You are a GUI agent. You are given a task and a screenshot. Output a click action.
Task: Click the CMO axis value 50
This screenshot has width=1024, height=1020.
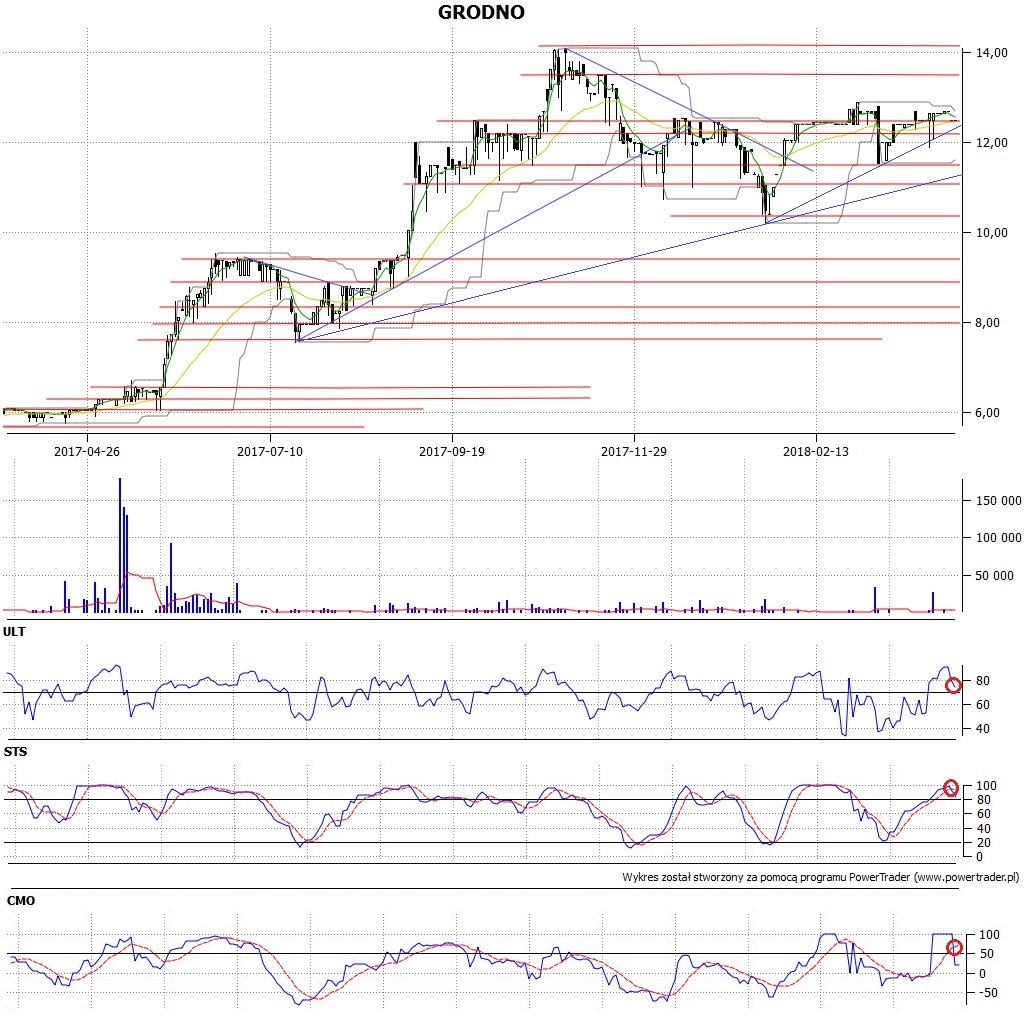coord(987,954)
